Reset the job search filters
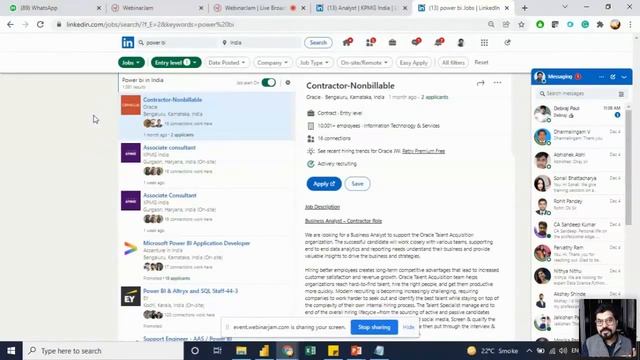Screen dimensions: 640x360 (x=481, y=62)
